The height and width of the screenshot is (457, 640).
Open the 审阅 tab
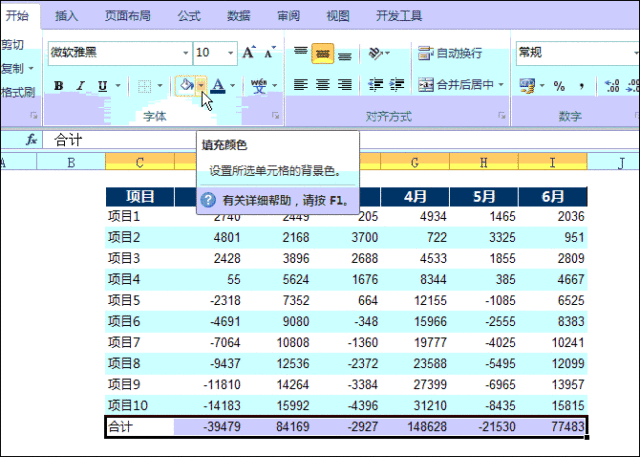click(289, 16)
